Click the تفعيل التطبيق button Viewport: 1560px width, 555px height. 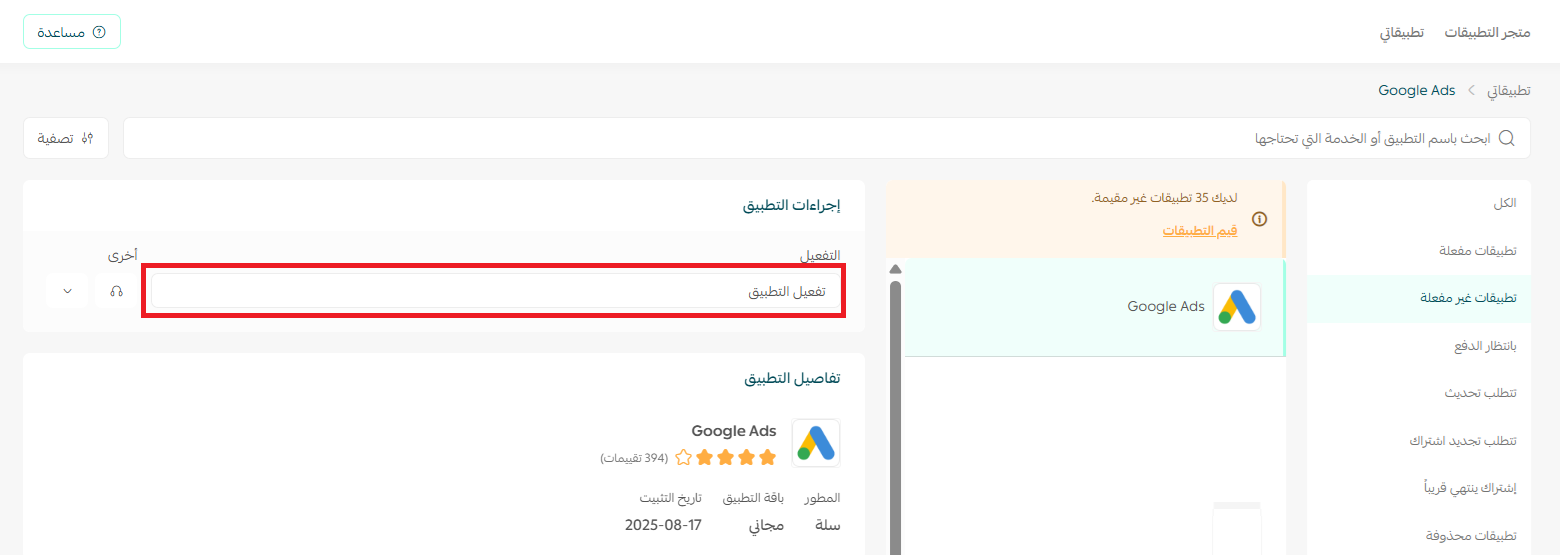(x=495, y=292)
